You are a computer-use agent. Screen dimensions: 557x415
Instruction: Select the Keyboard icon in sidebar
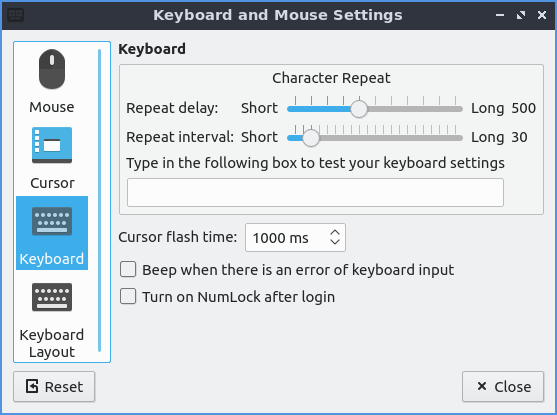tap(52, 221)
